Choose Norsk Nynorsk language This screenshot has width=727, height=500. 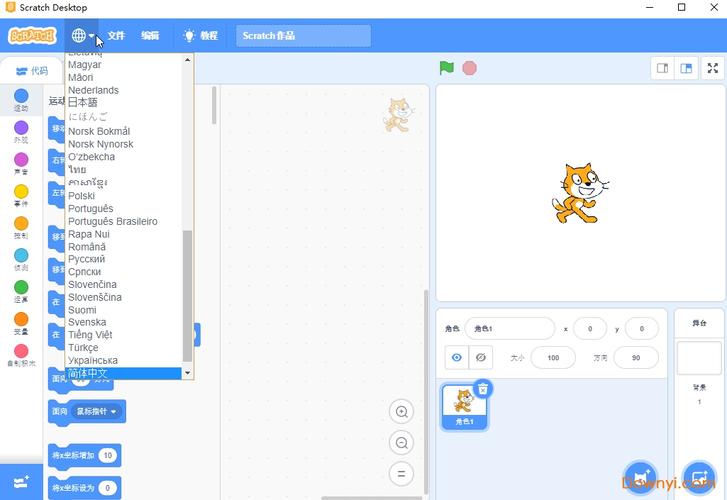pyautogui.click(x=123, y=144)
